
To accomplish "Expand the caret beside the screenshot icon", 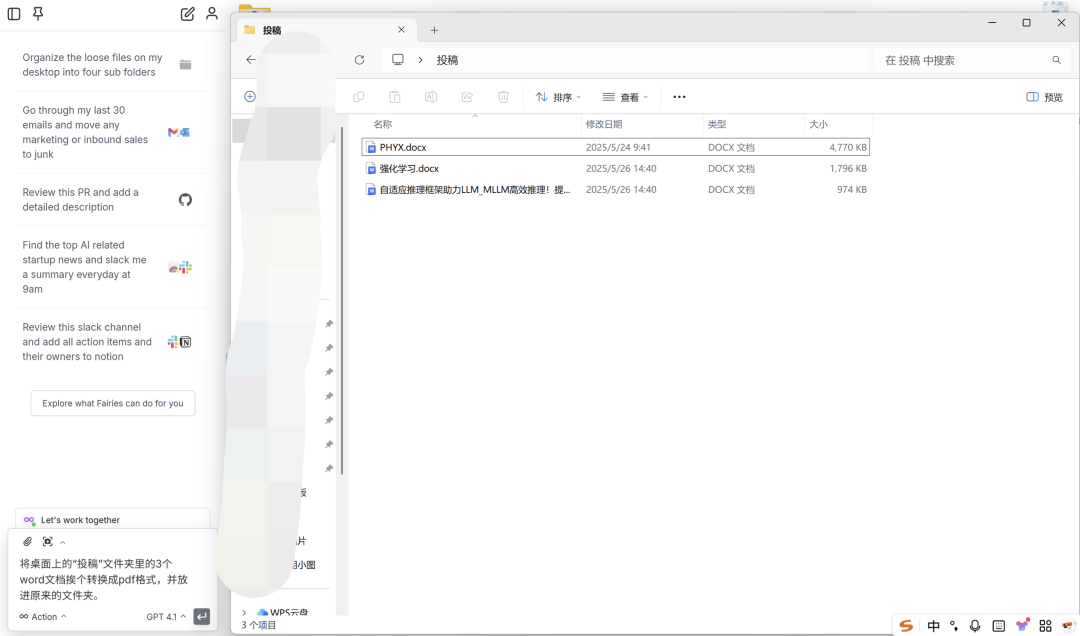I will pyautogui.click(x=63, y=542).
